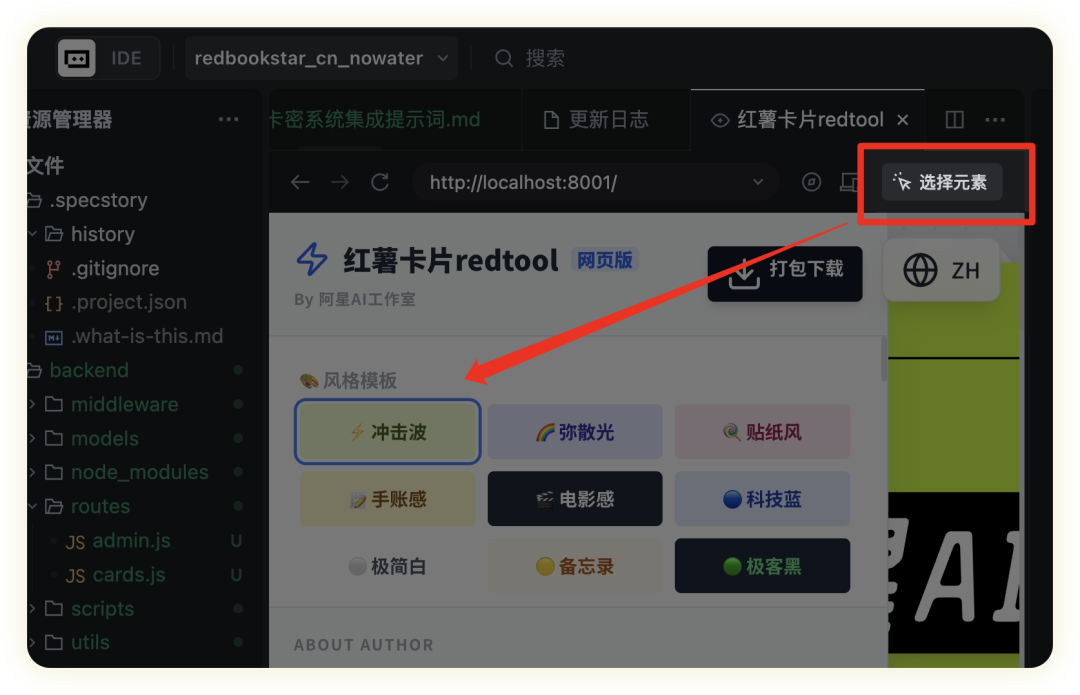This screenshot has width=1080, height=695.
Task: Click the ABOUT AUTHOR heading
Action: point(364,645)
